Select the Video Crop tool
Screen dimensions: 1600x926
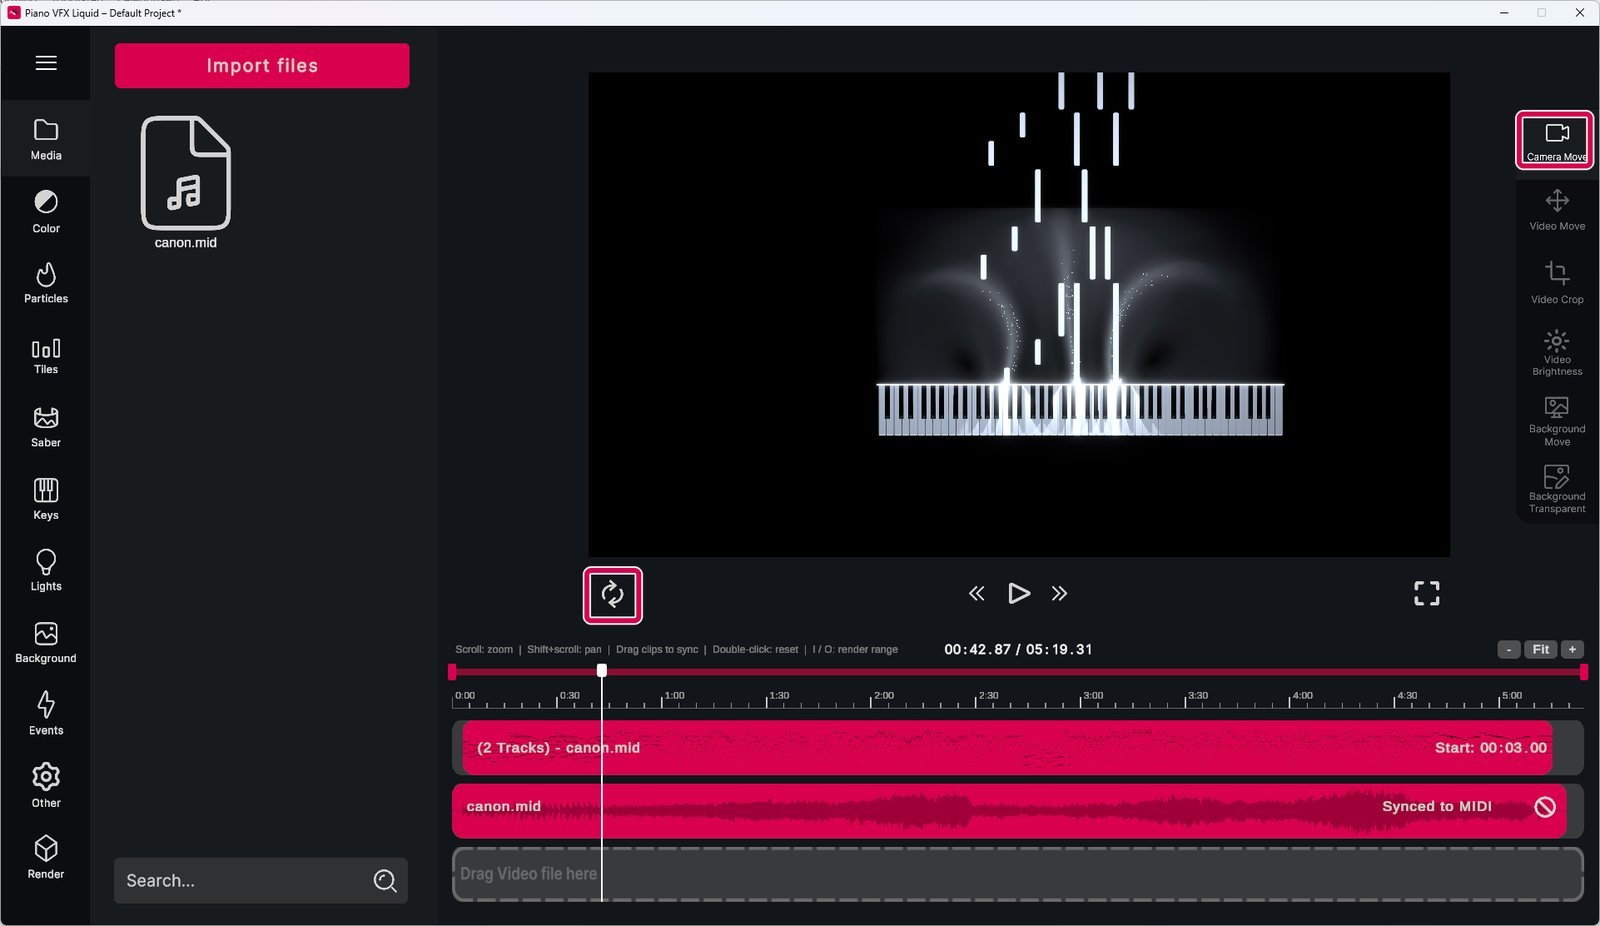pos(1557,282)
